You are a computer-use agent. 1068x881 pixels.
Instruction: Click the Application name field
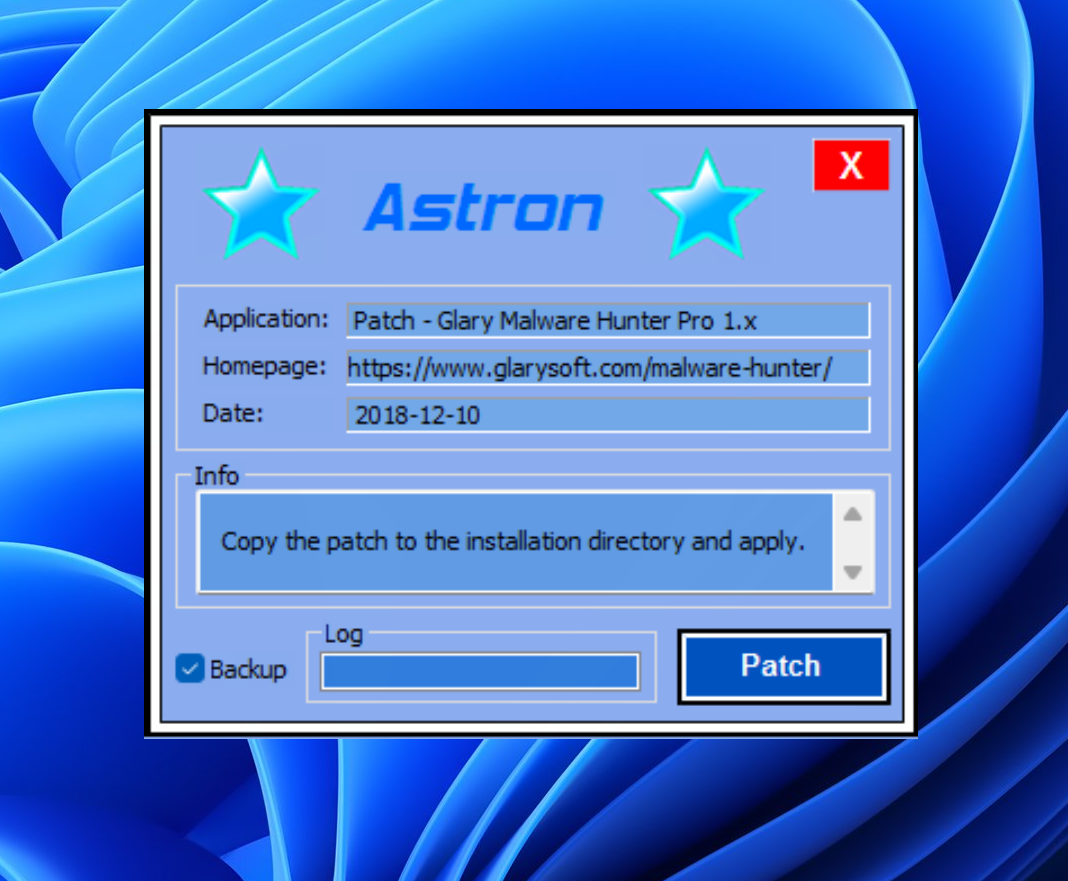(608, 321)
